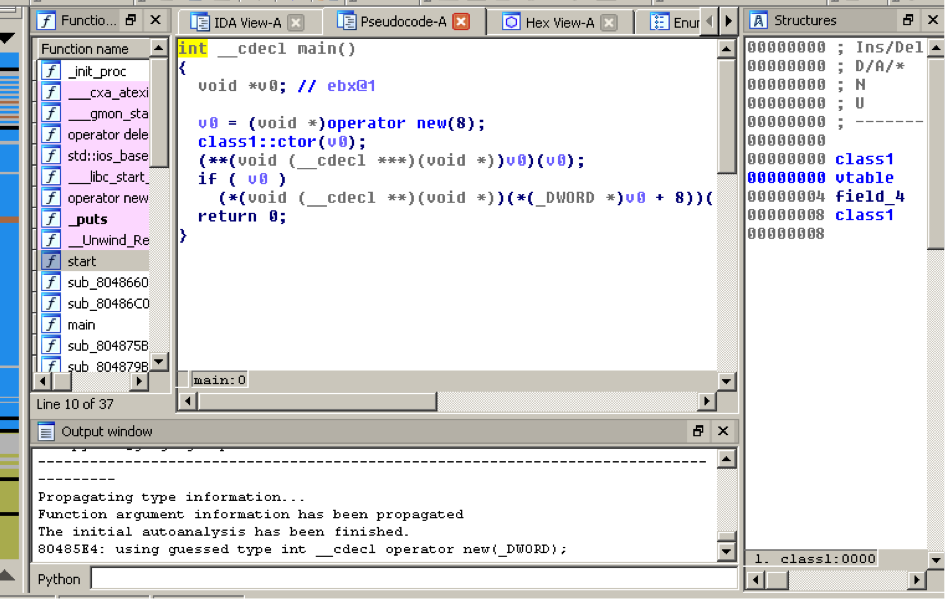Open the partially visible Enums tab
945x599 pixels.
[675, 23]
